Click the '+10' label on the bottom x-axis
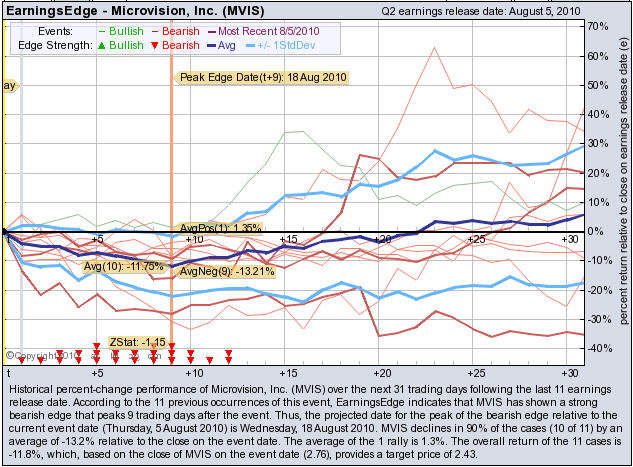633x467 pixels. tap(195, 373)
